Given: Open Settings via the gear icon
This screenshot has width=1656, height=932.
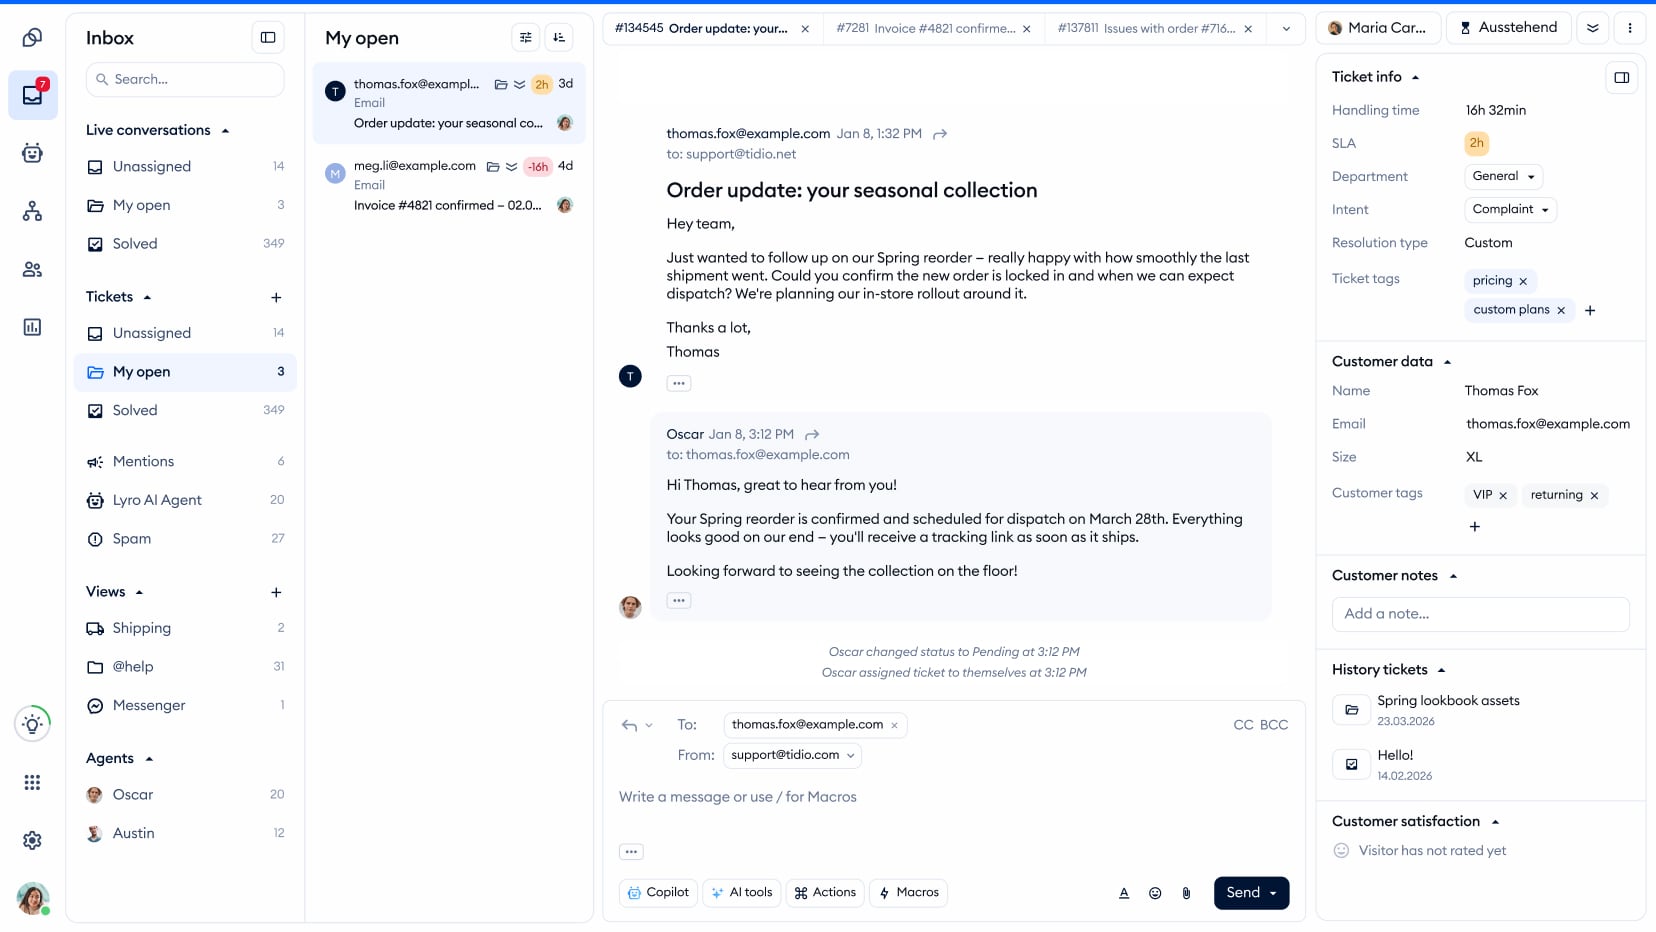Looking at the screenshot, I should [33, 840].
